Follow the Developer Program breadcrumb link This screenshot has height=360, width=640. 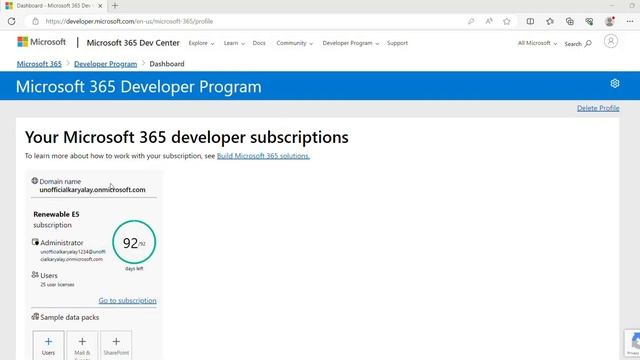(105, 64)
